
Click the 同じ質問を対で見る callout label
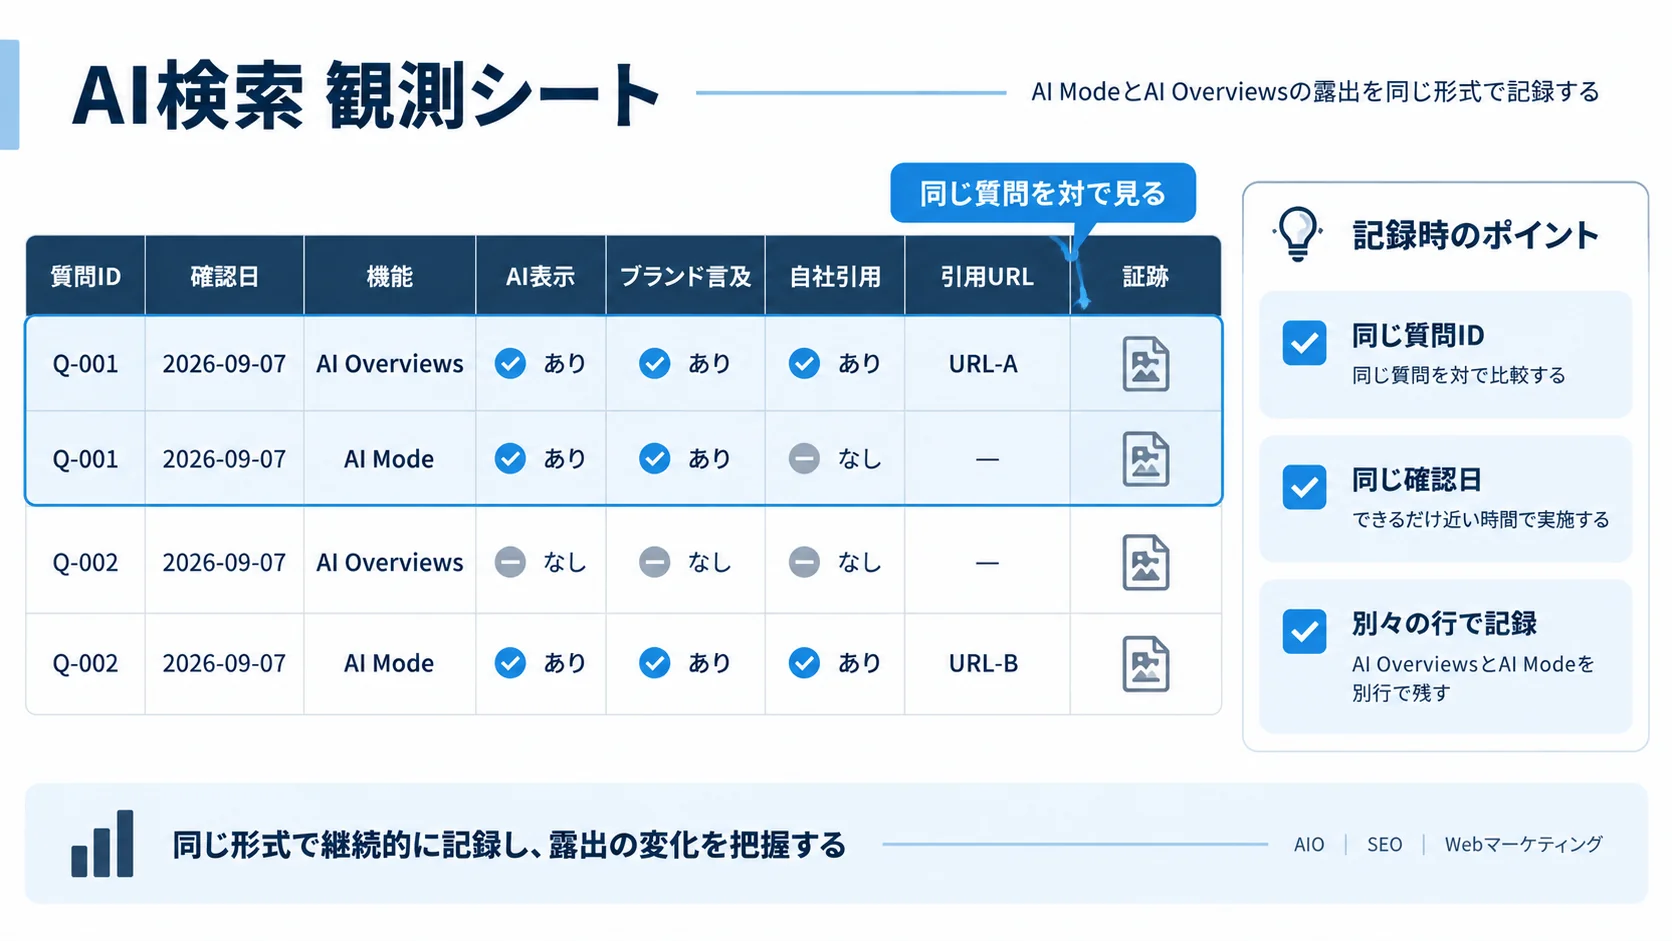click(1043, 193)
